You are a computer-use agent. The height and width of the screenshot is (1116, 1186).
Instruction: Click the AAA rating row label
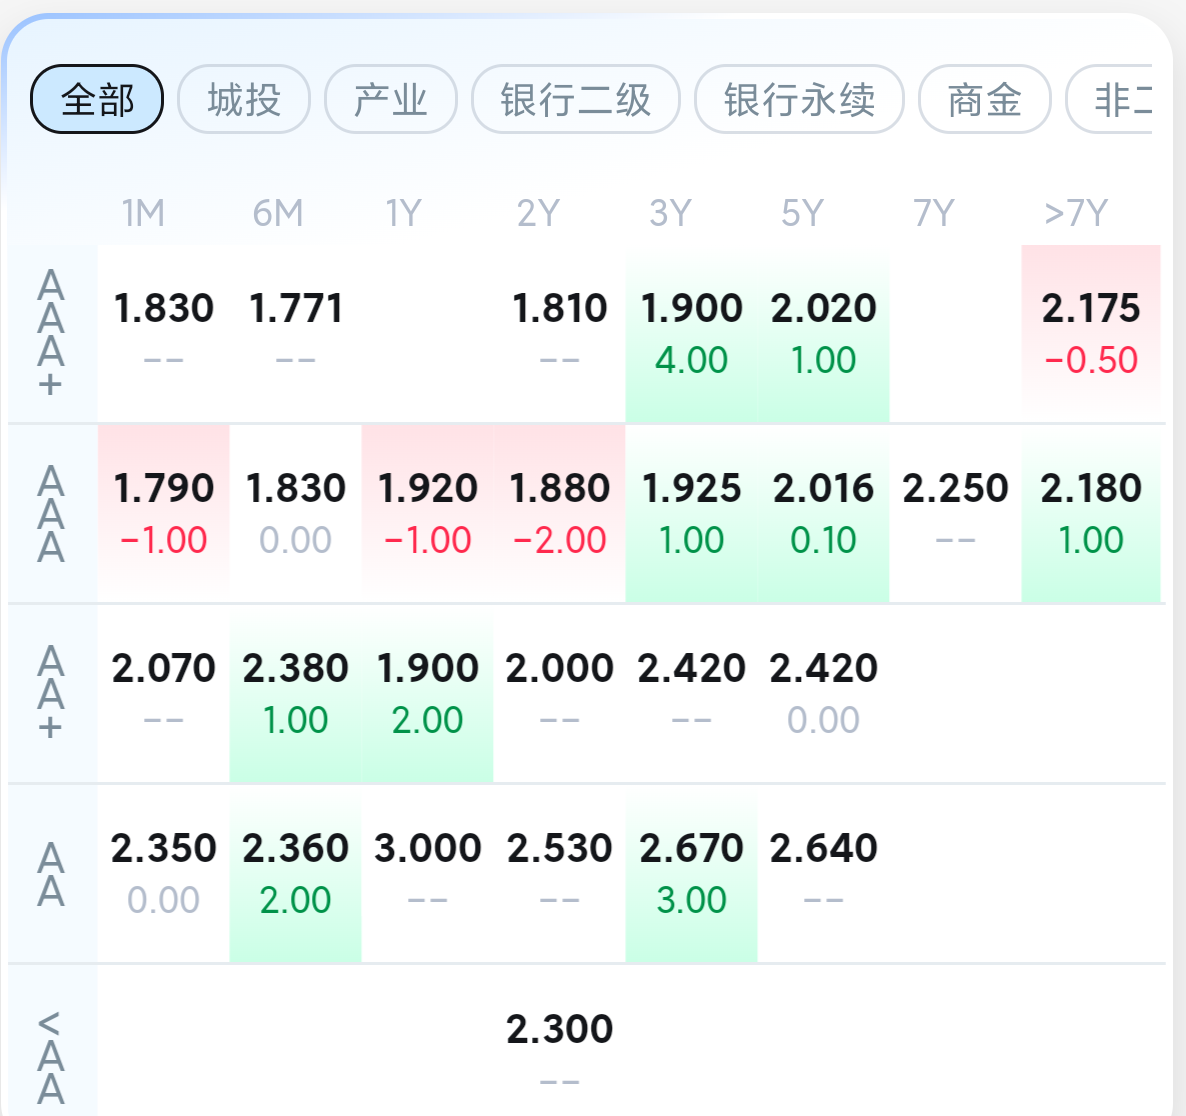pyautogui.click(x=47, y=513)
